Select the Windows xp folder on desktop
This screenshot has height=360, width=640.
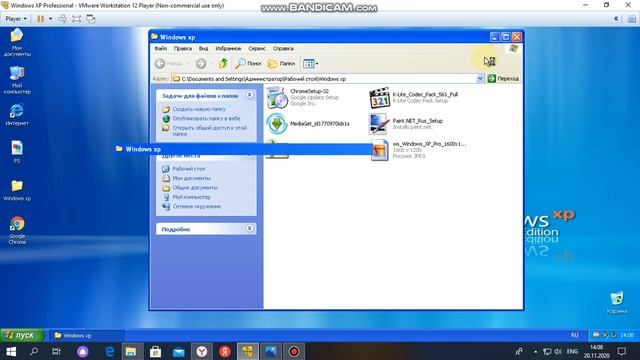click(17, 190)
